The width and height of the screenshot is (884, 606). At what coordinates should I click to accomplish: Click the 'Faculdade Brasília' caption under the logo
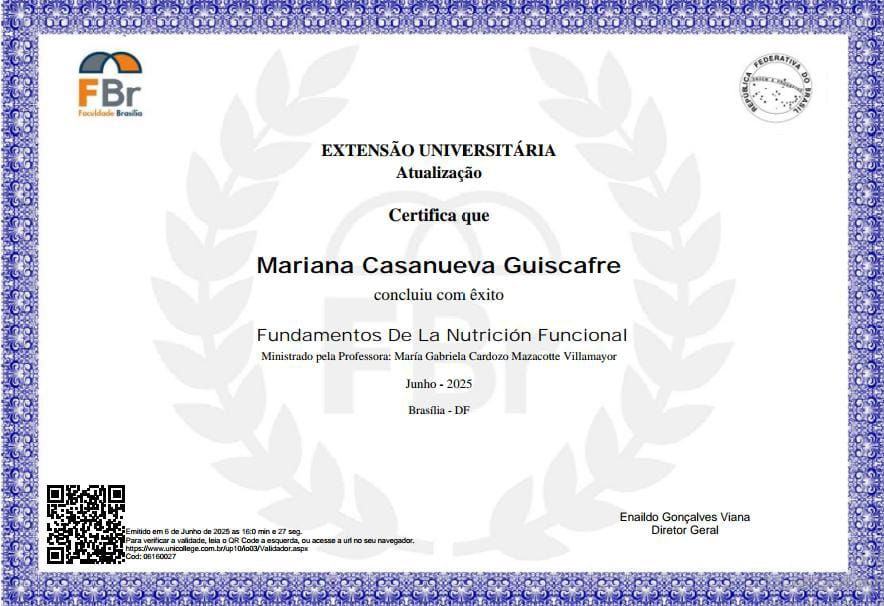[110, 113]
